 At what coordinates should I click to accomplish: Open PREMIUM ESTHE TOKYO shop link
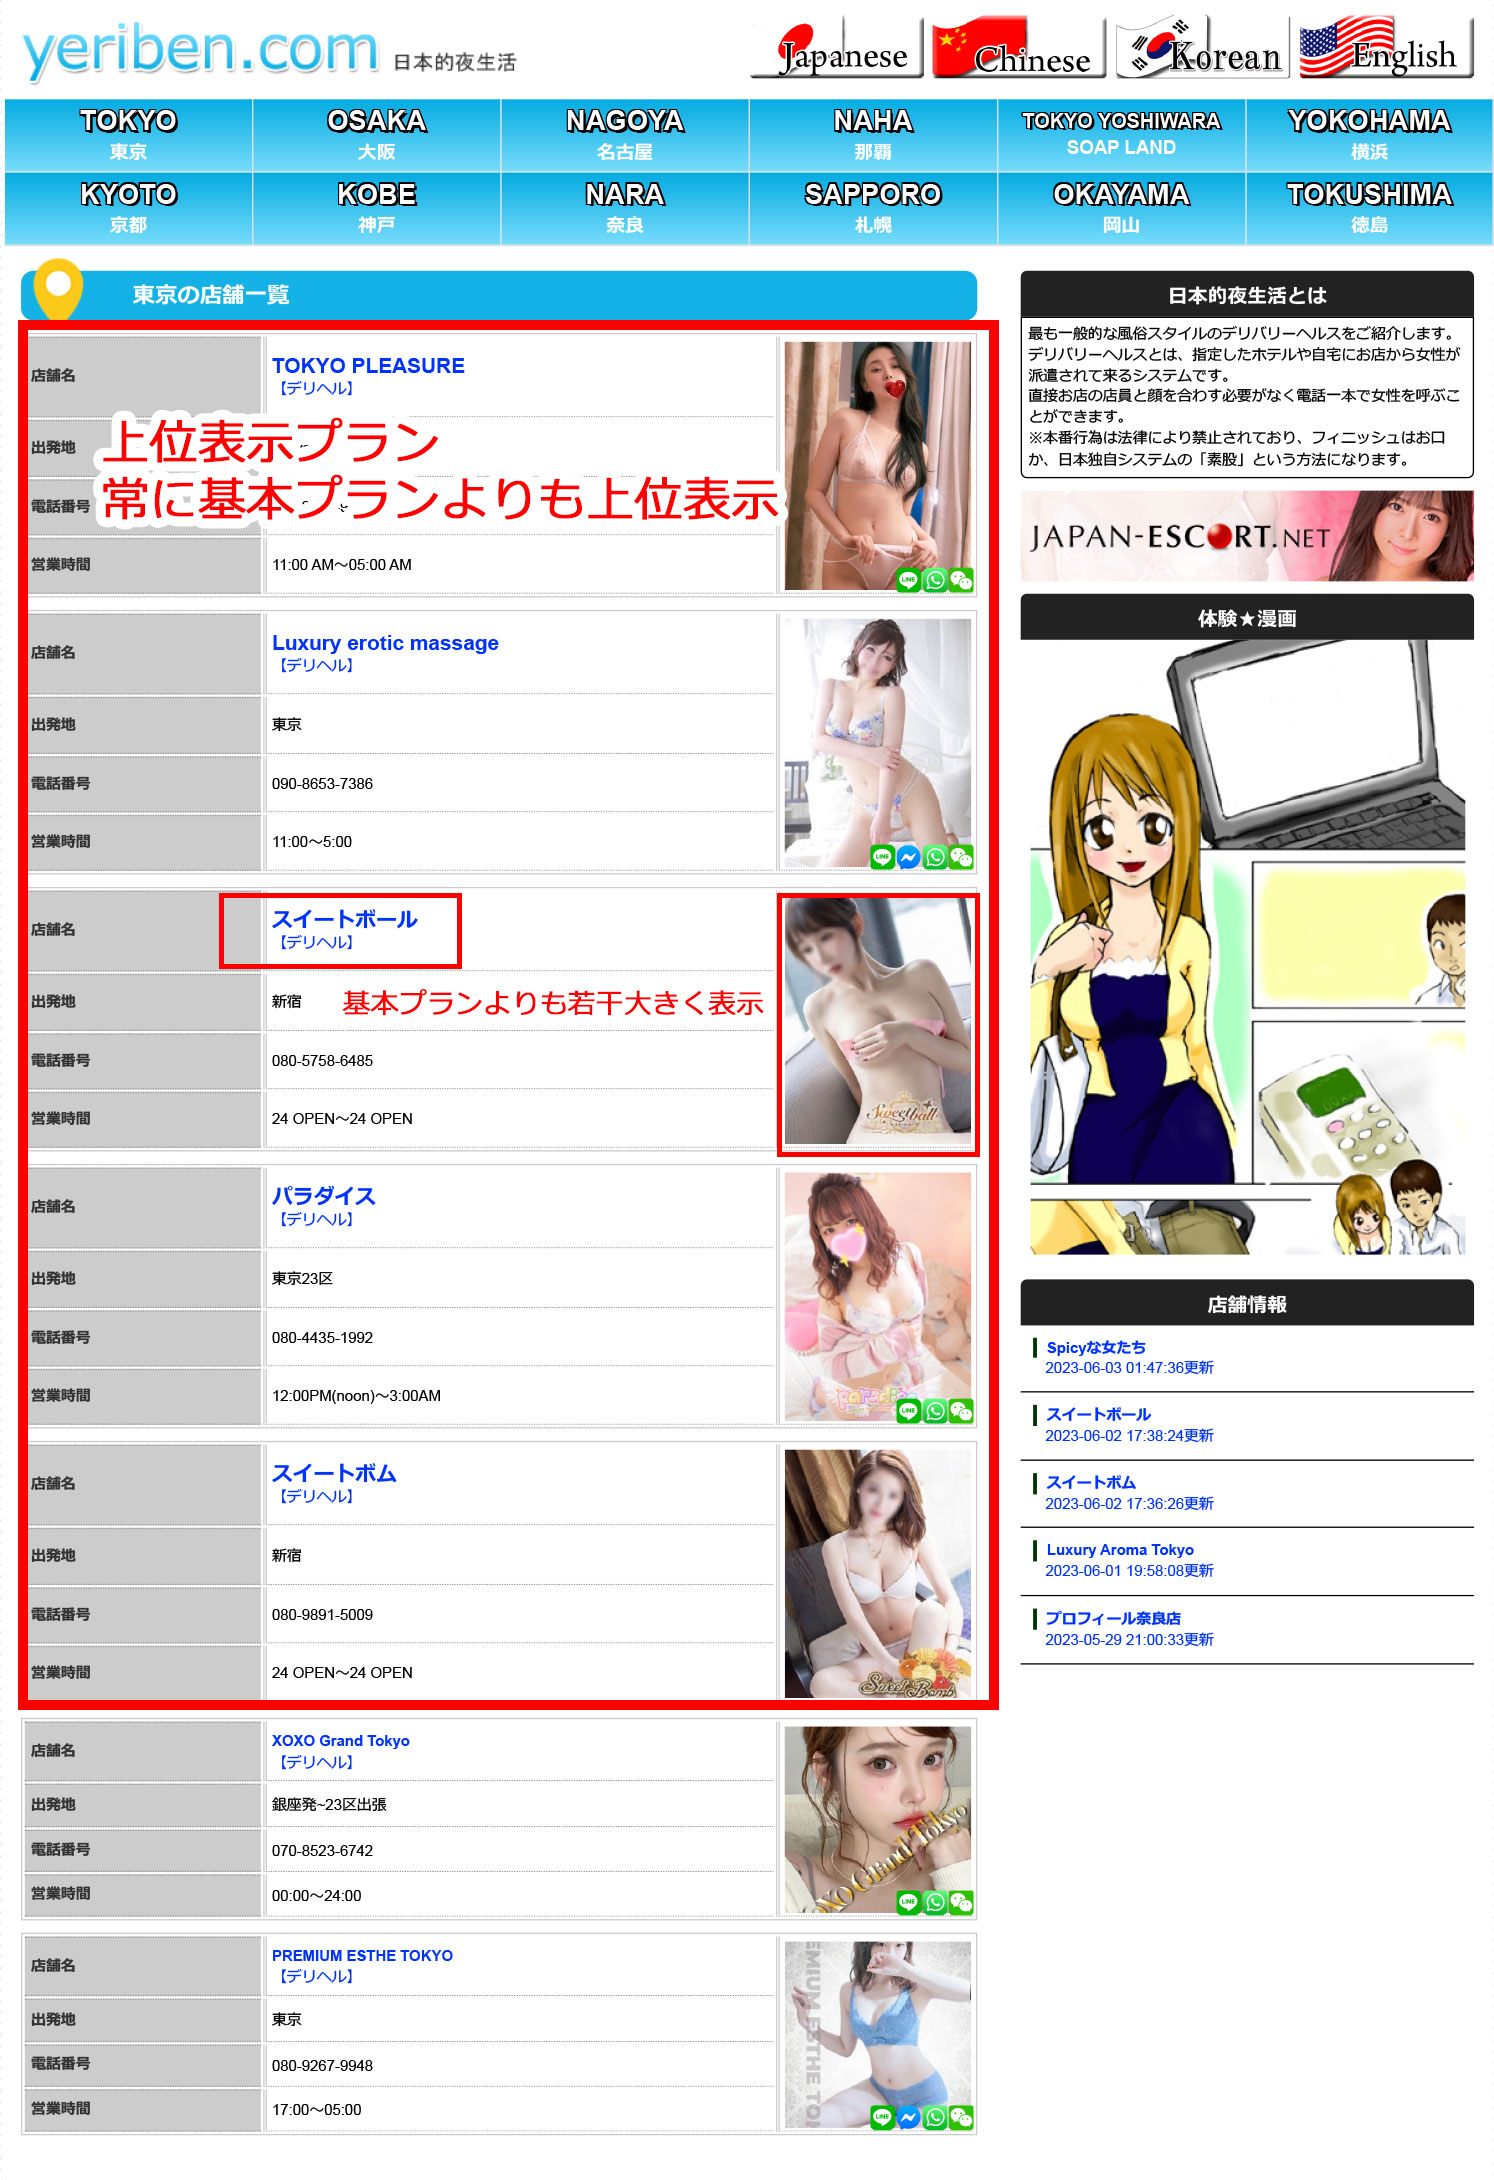click(362, 1956)
